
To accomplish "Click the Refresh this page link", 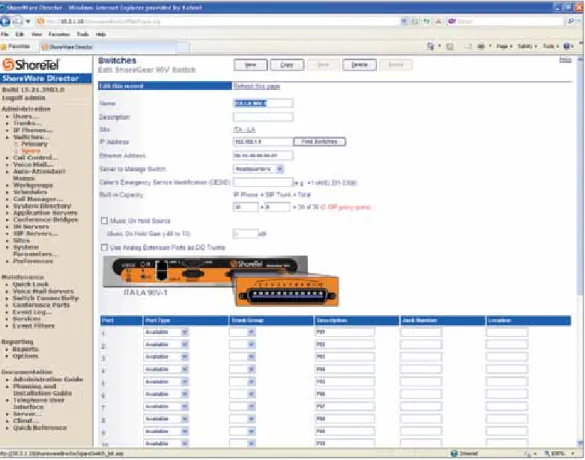I will (257, 86).
